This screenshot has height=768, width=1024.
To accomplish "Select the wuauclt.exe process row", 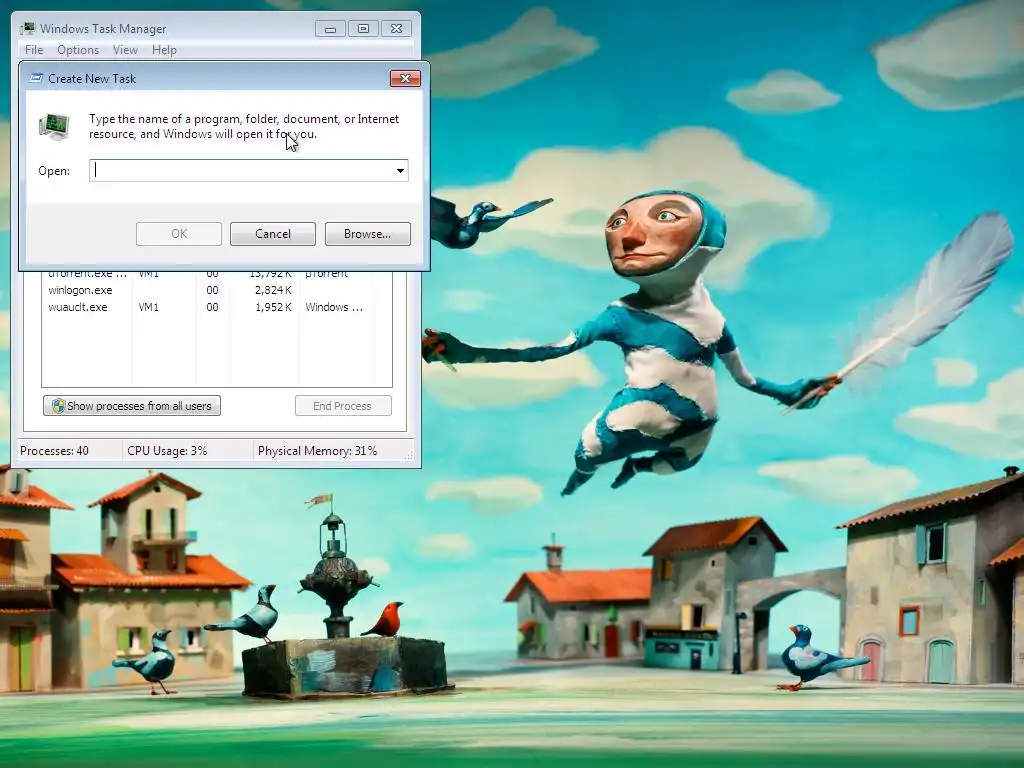I will tap(216, 307).
